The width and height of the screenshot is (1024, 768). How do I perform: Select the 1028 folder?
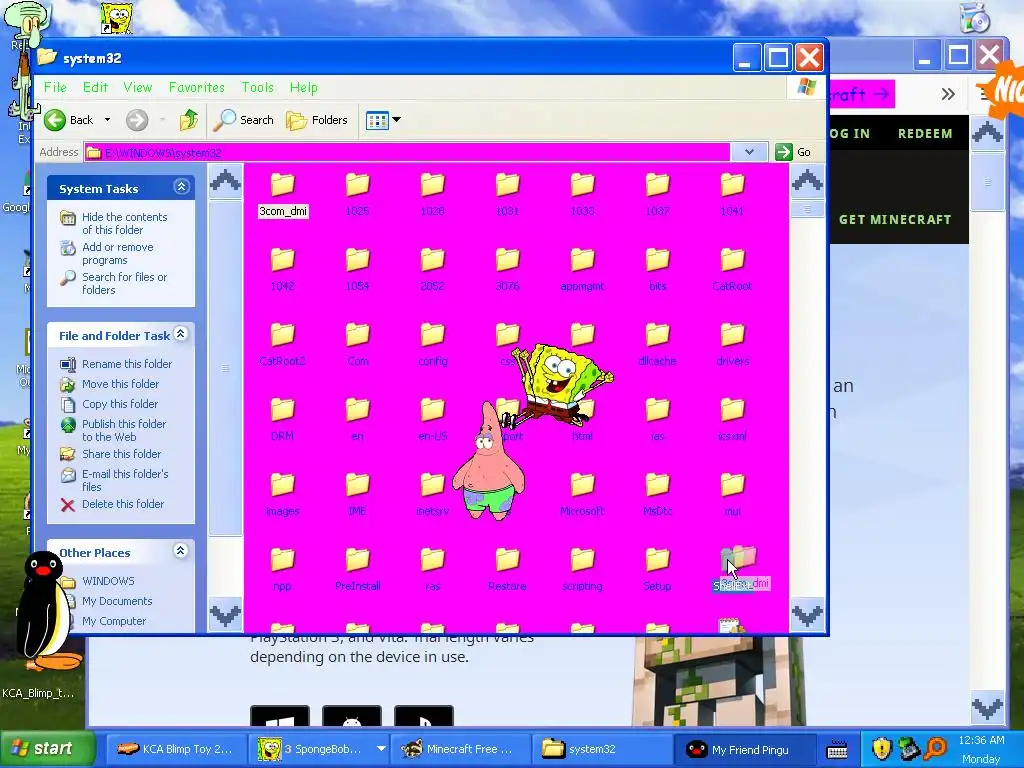(432, 194)
